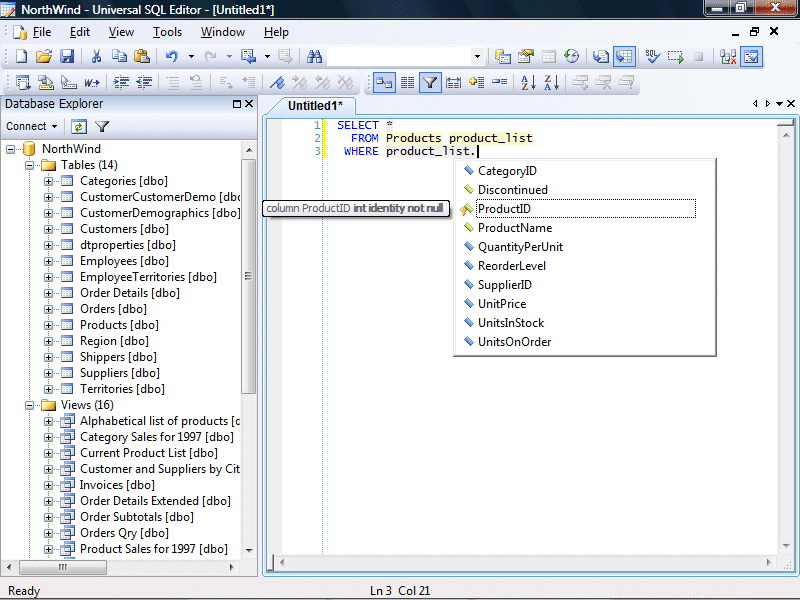This screenshot has height=600, width=800.
Task: Choose ProductName from autocomplete list
Action: click(x=514, y=228)
